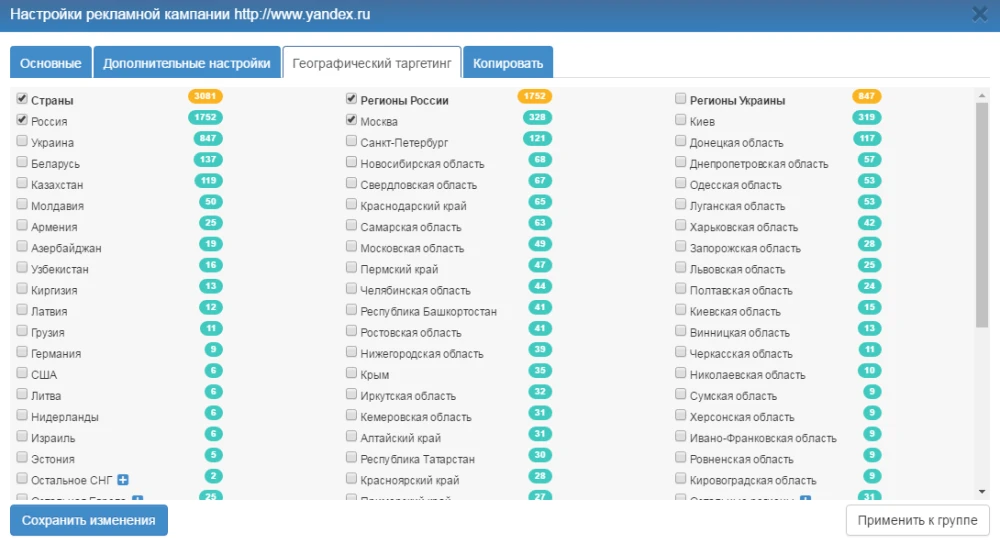This screenshot has height=544, width=1000.
Task: Open the Дополнительные настройки tab
Action: pyautogui.click(x=187, y=63)
